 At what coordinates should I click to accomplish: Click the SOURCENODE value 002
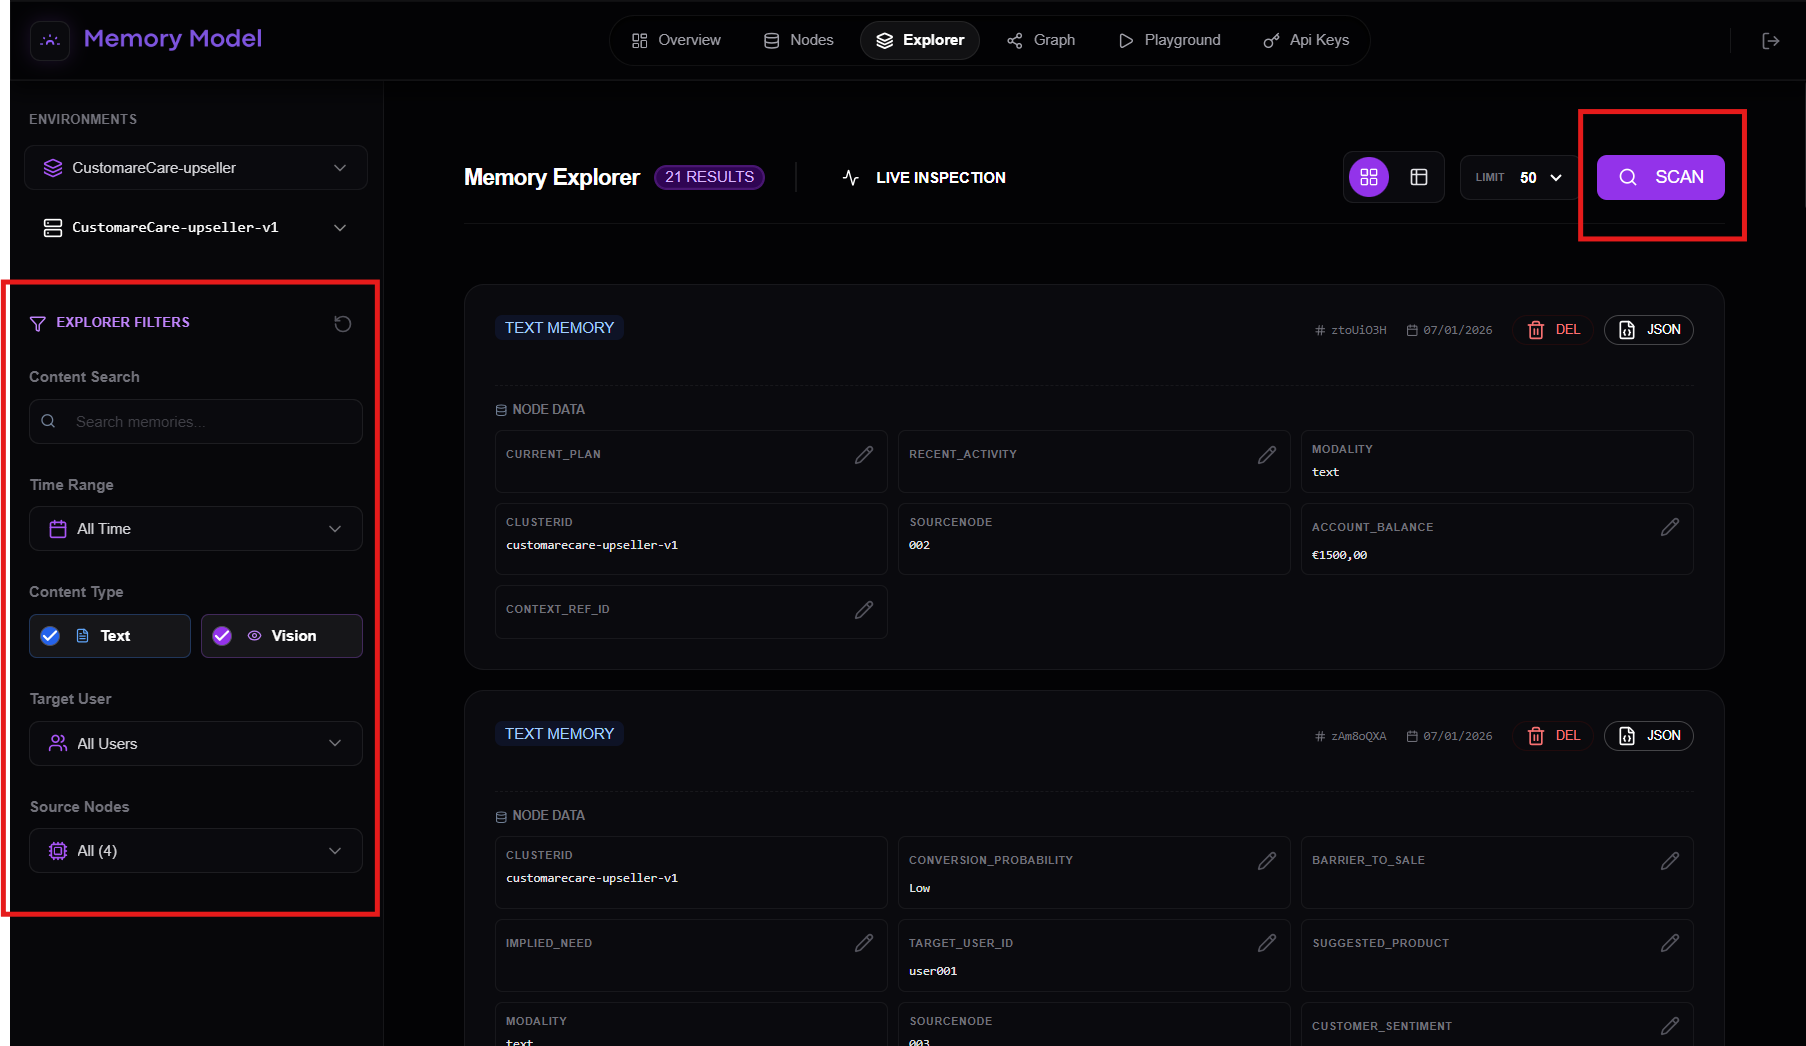point(919,545)
